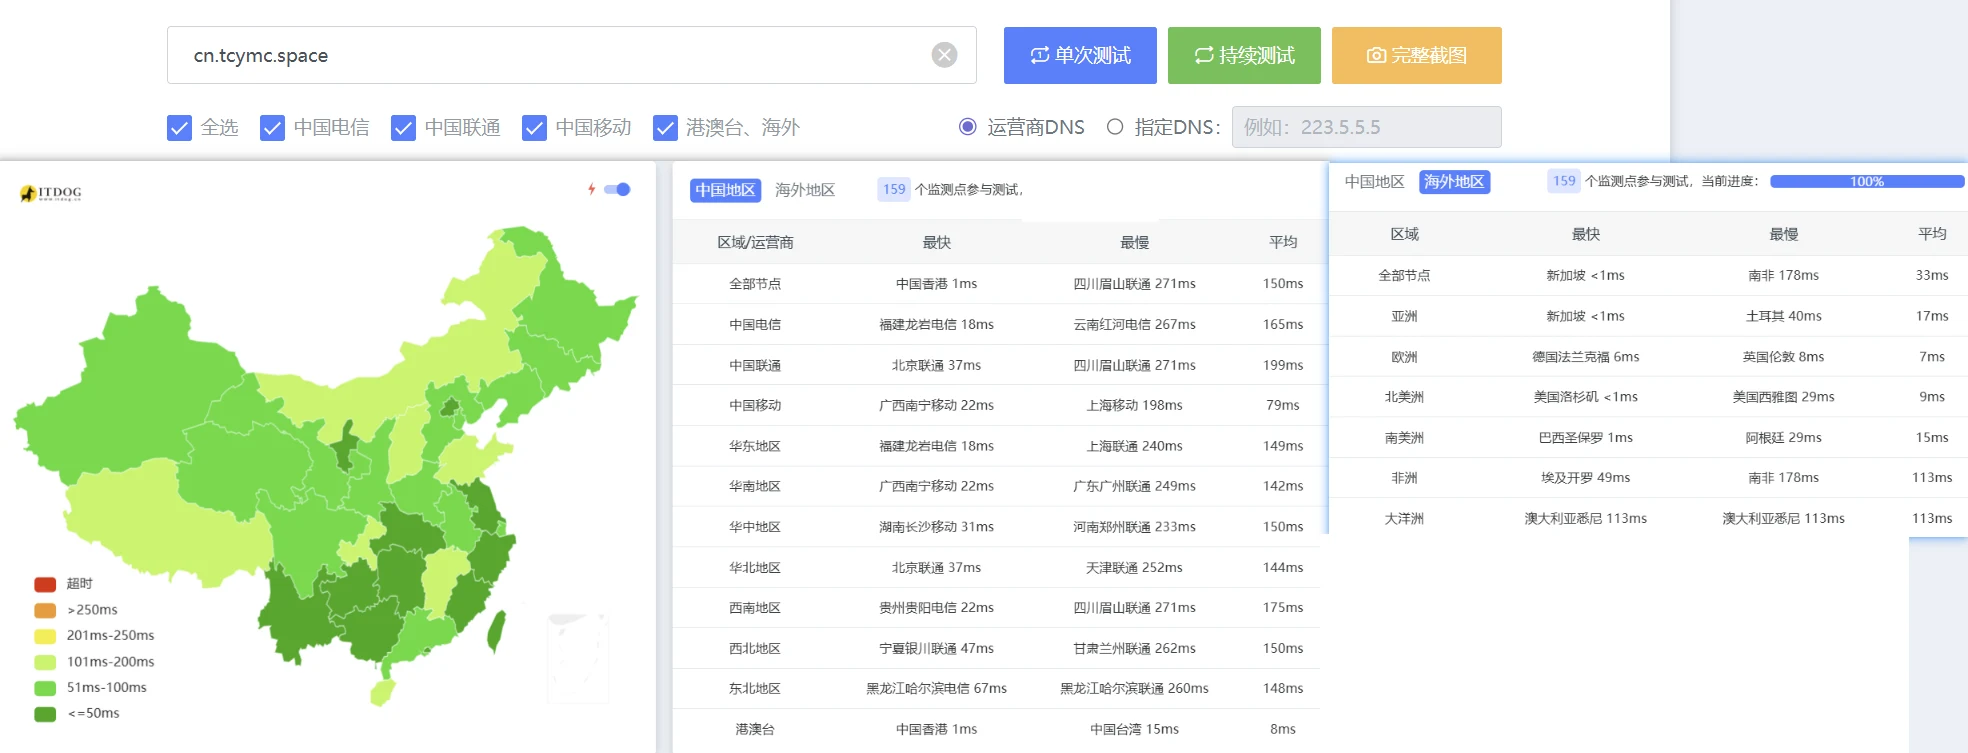Select the 华北地区 row

point(997,567)
